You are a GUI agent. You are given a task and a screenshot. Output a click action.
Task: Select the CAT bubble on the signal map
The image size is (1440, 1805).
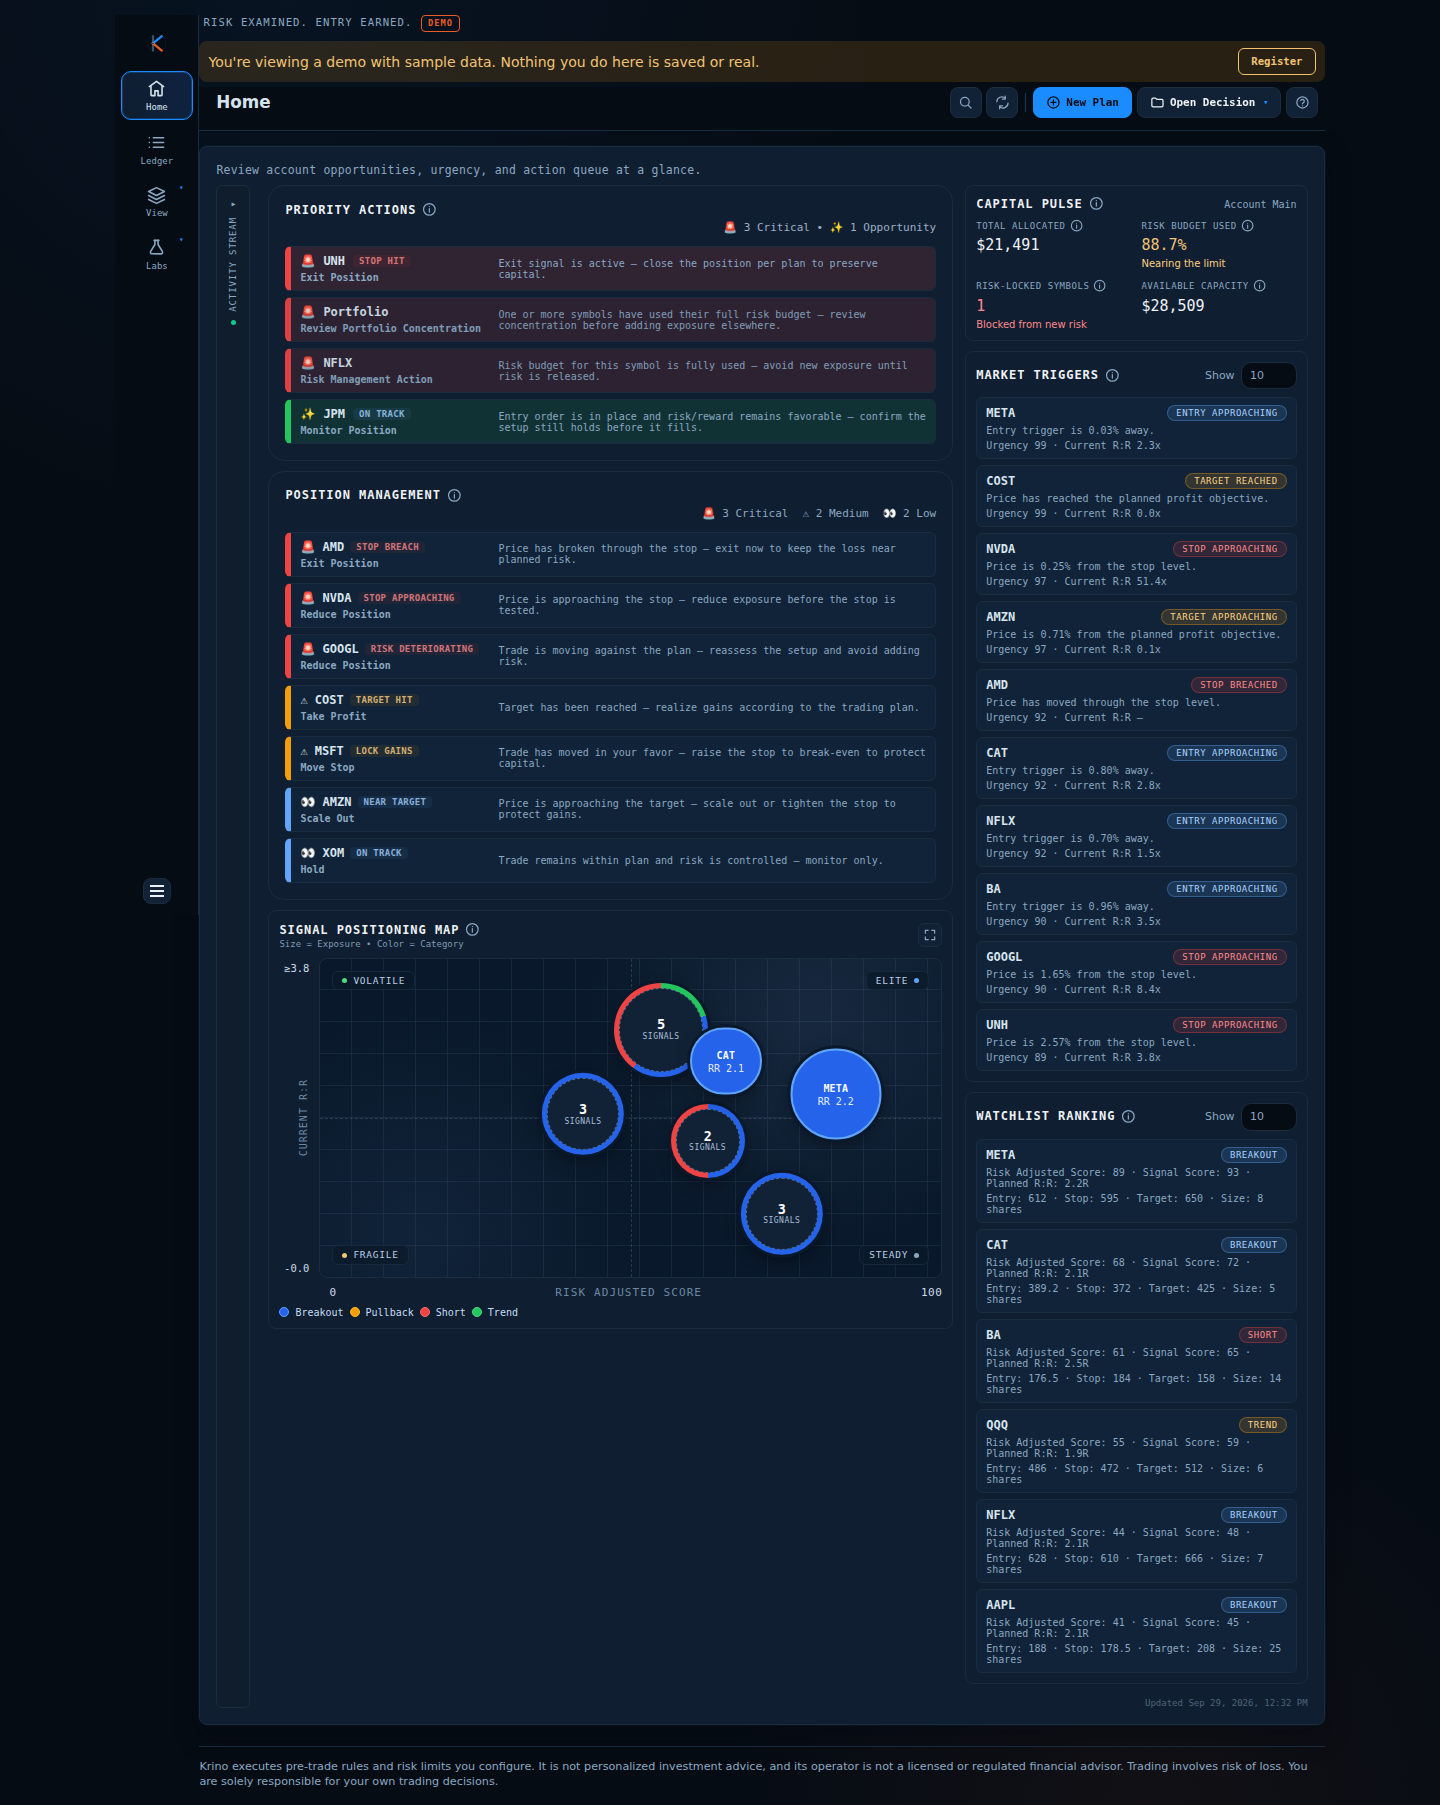tap(726, 1061)
